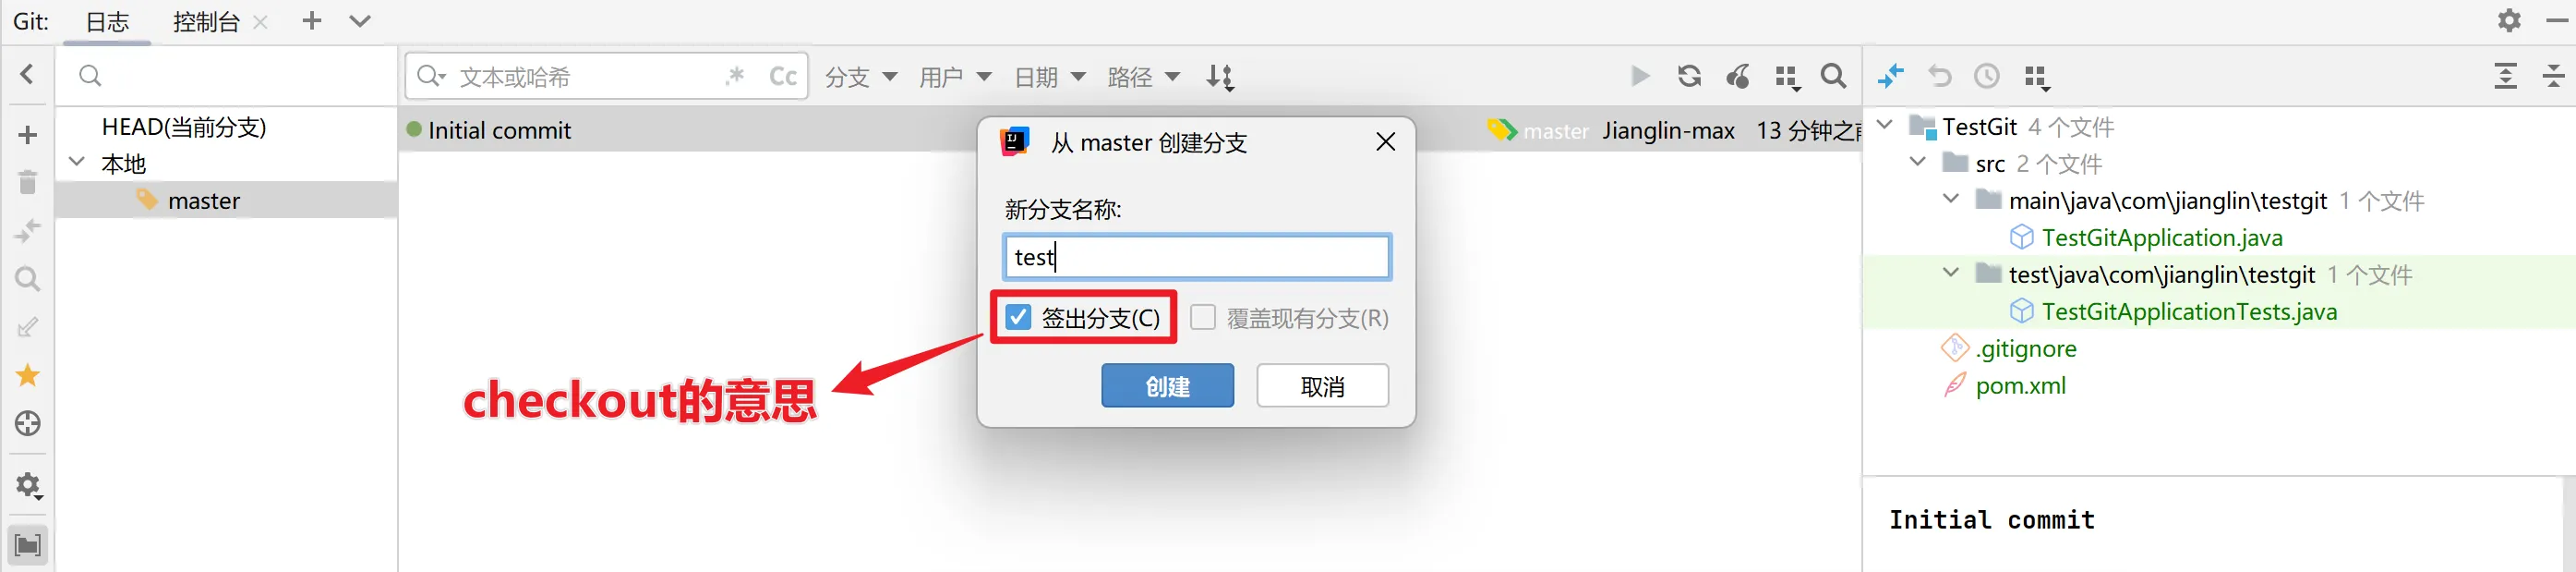Switch to the 控制台 tab
Image resolution: width=2576 pixels, height=572 pixels.
(x=206, y=21)
